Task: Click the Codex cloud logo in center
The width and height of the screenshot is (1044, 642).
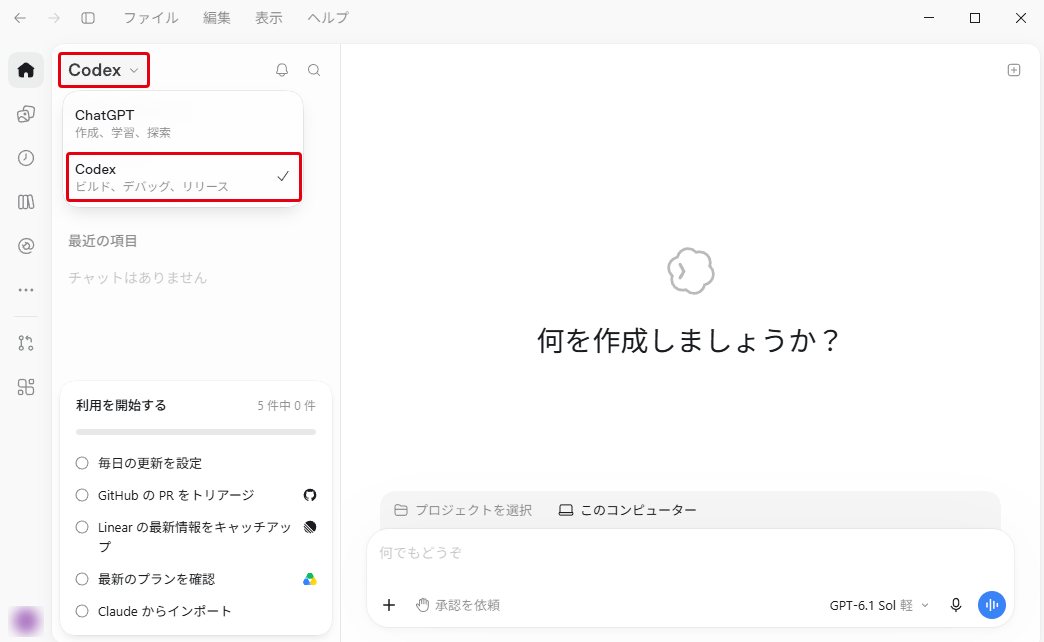Action: 690,271
